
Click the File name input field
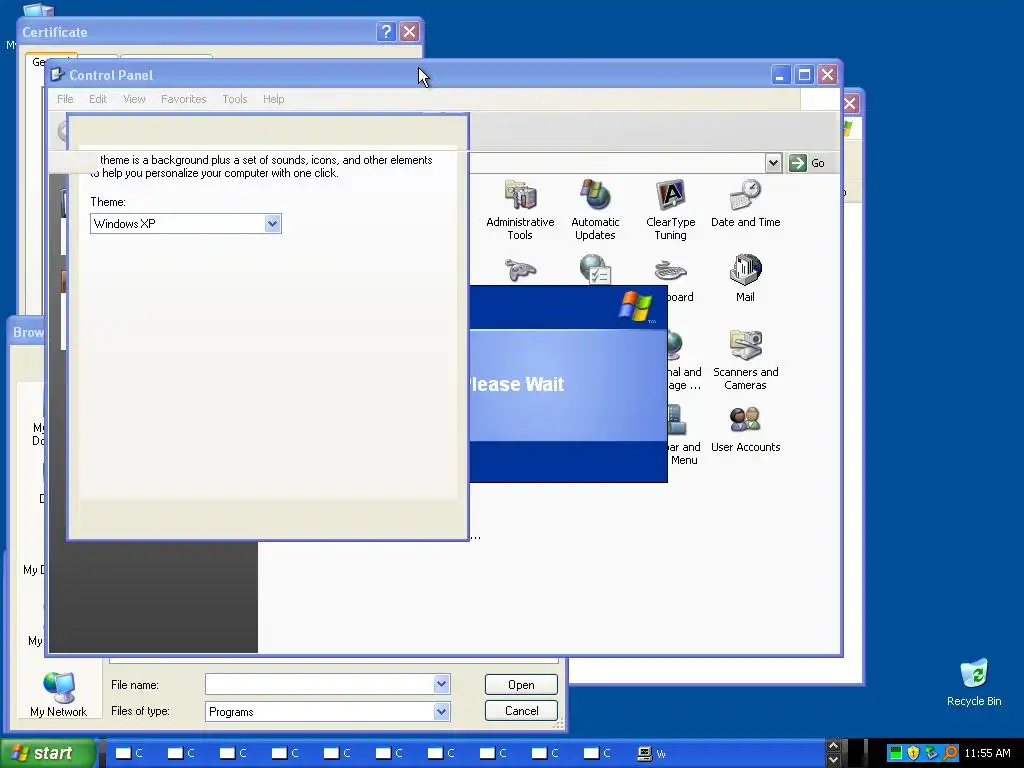pos(319,684)
